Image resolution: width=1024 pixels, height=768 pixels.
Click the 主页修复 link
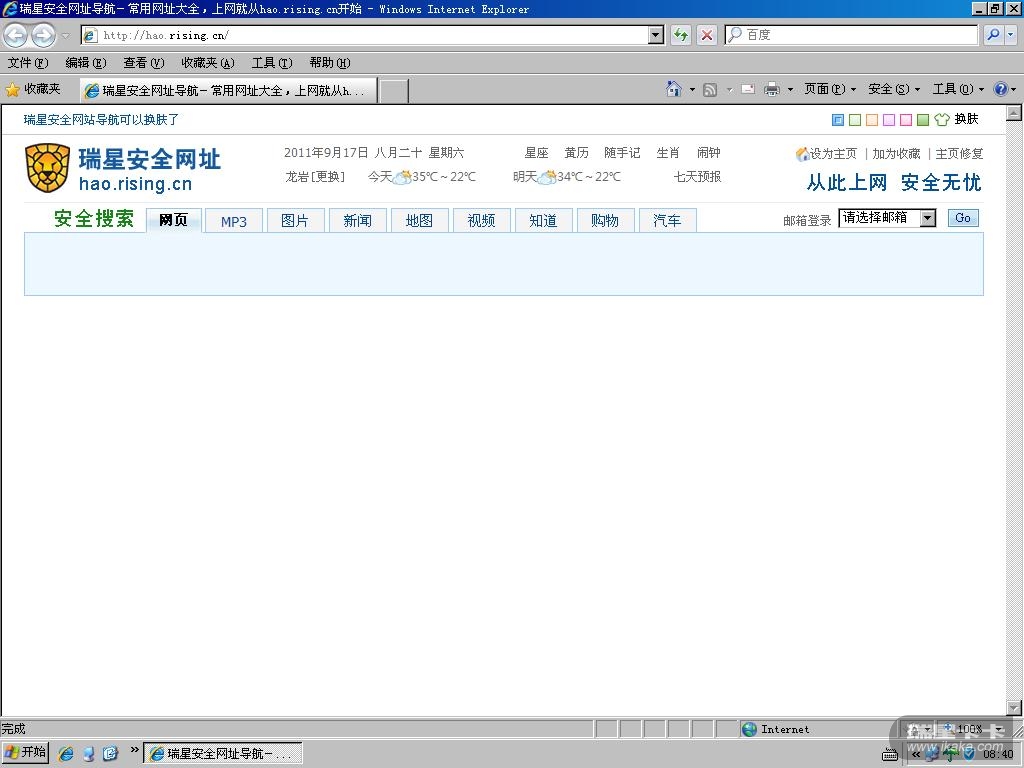coord(959,154)
